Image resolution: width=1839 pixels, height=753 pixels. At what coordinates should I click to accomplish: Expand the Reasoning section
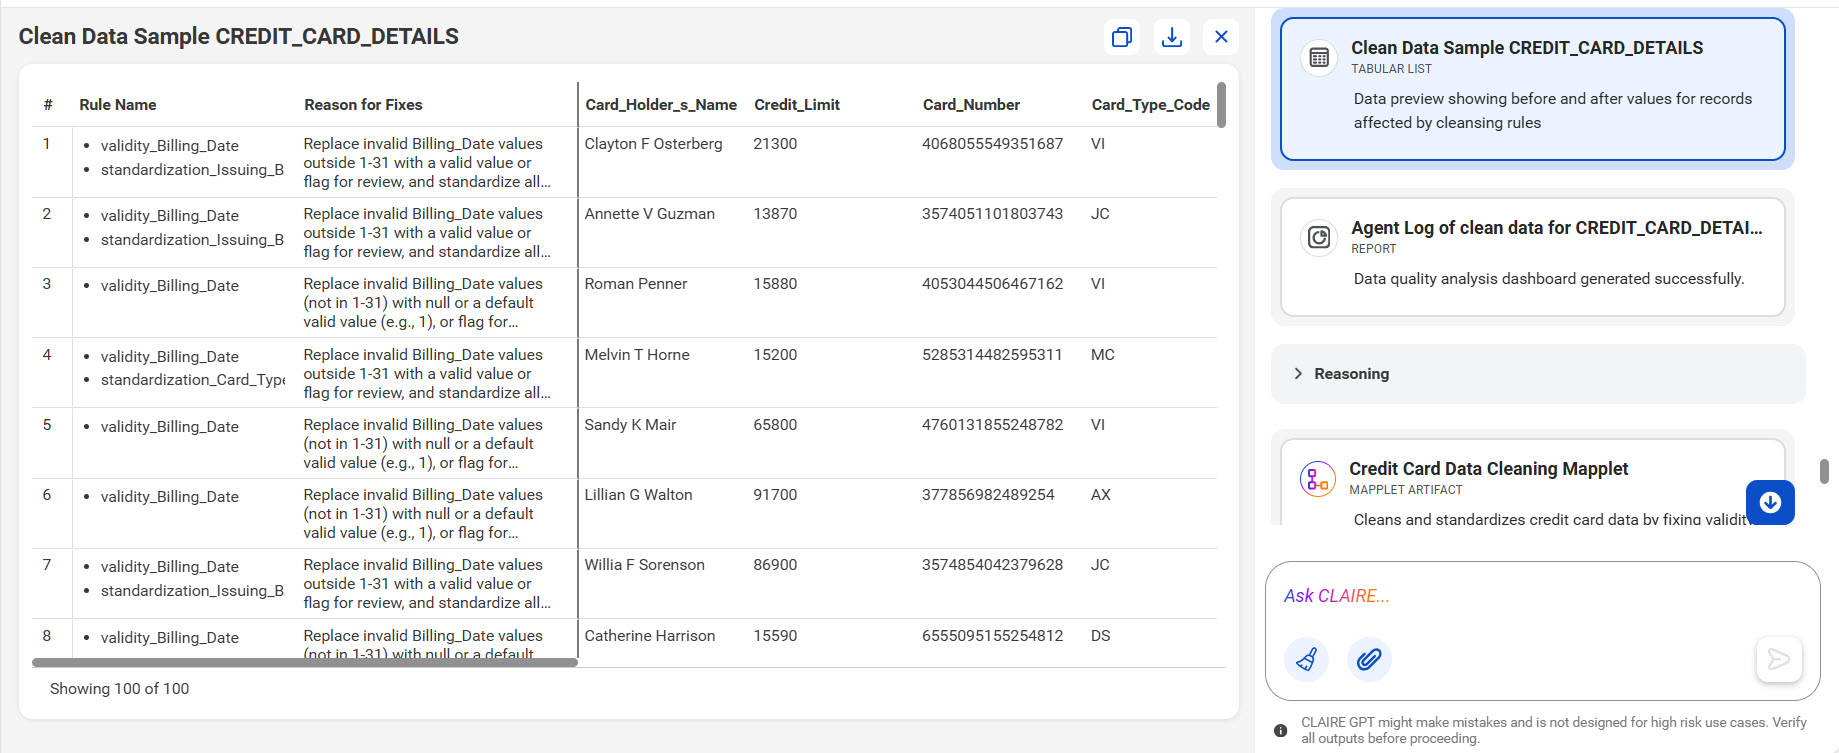(1538, 374)
